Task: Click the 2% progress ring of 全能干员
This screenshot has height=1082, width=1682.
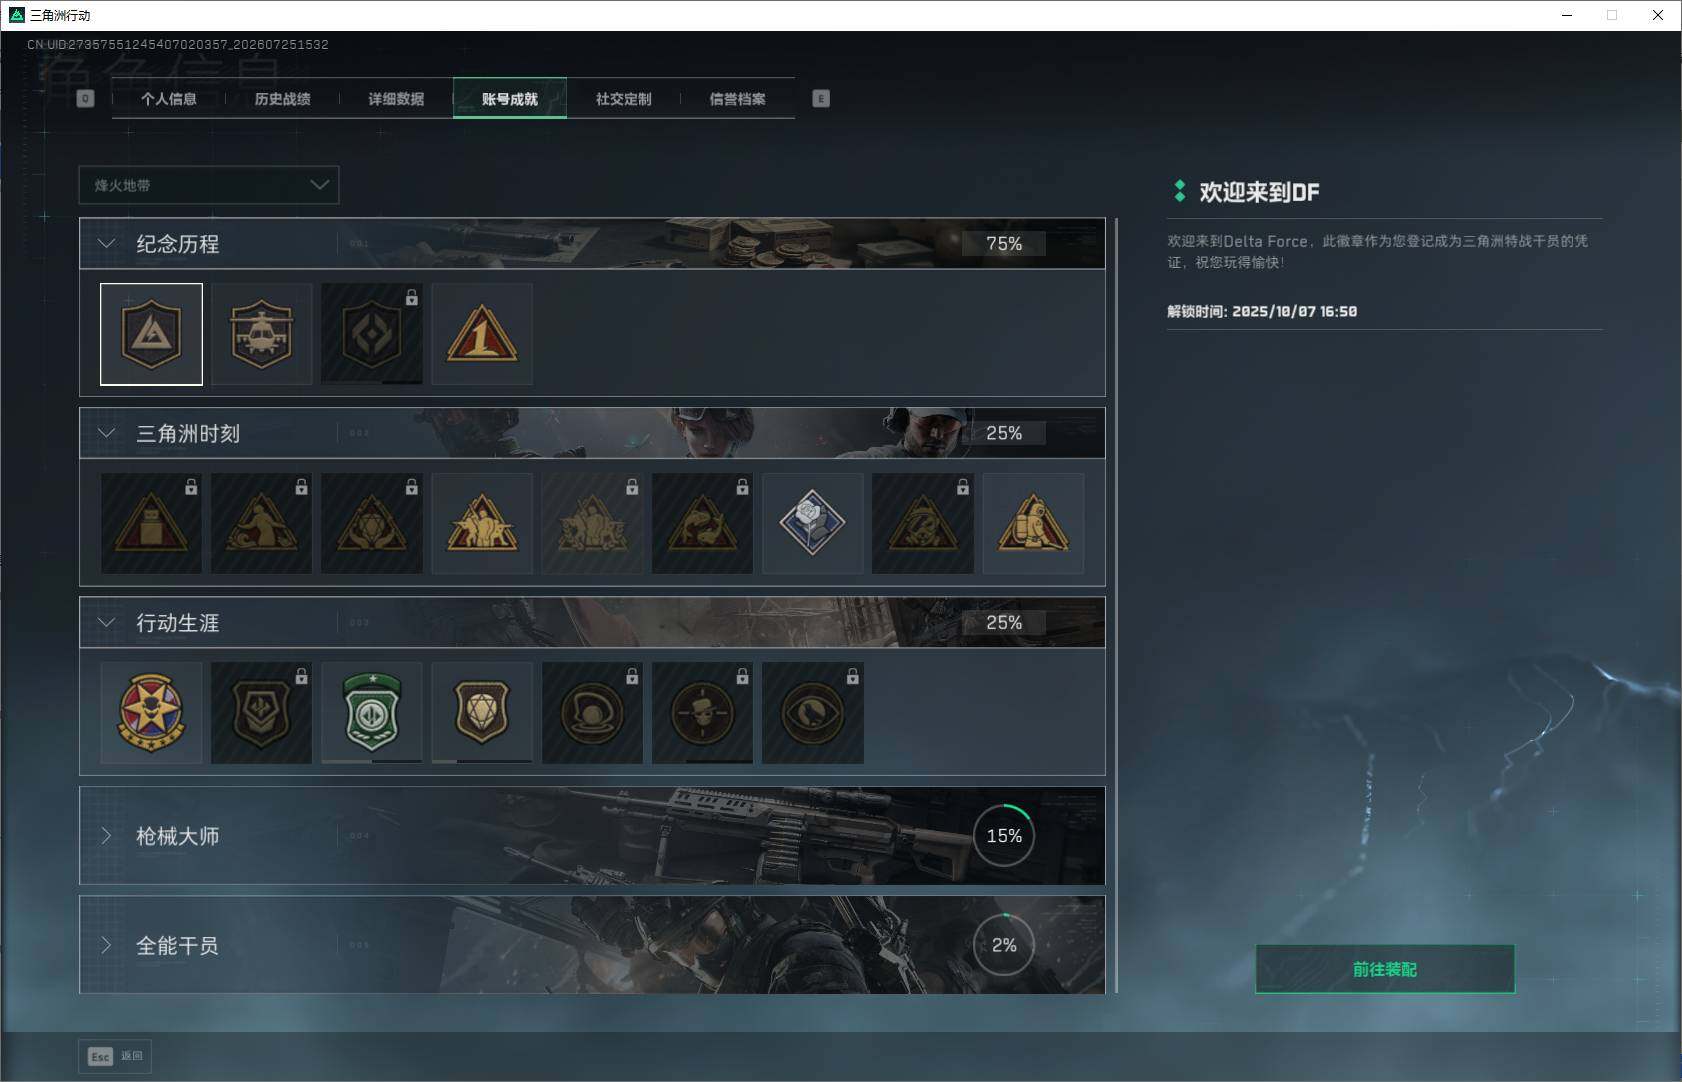Action: 1004,945
